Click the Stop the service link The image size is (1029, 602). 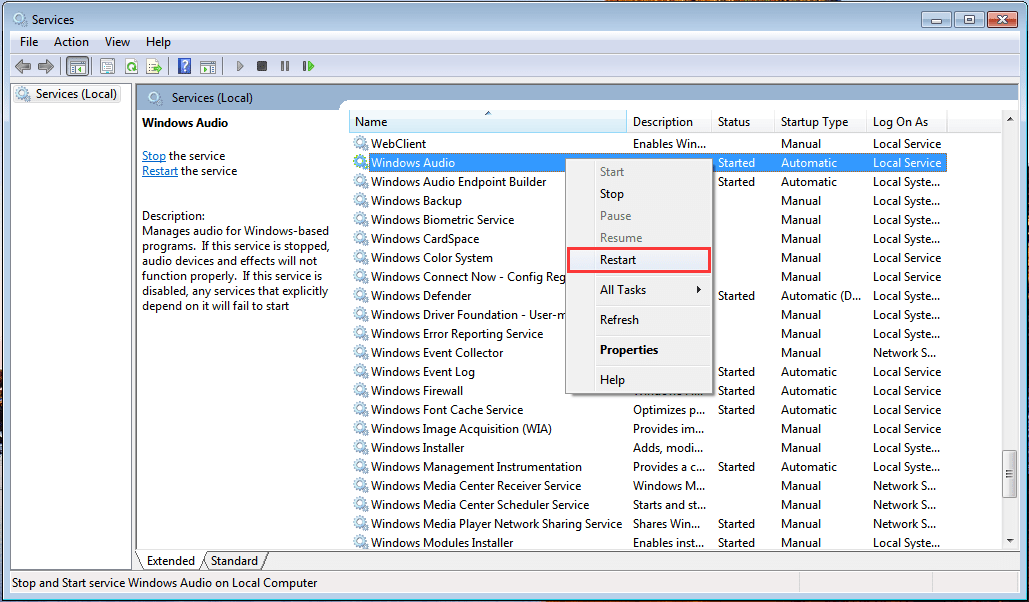coord(153,155)
